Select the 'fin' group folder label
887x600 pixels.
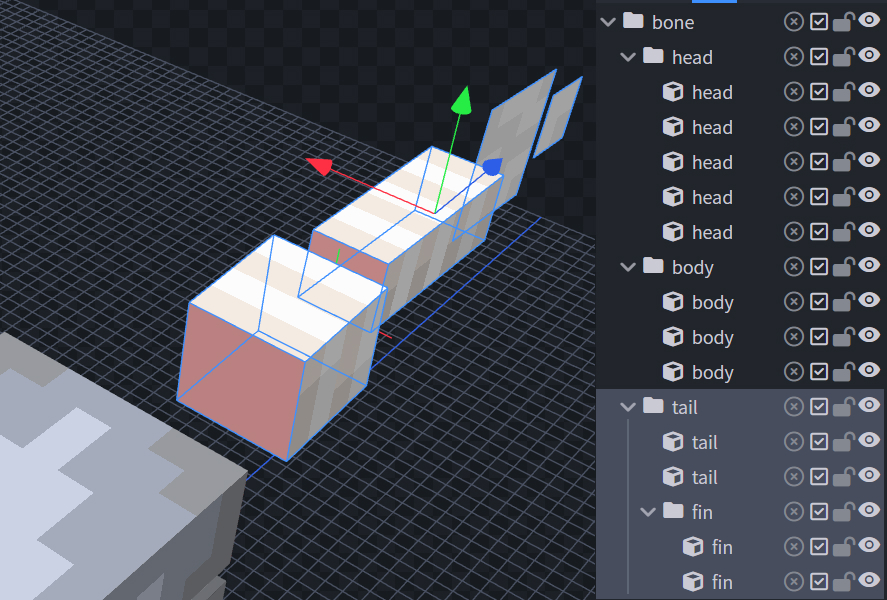(702, 512)
